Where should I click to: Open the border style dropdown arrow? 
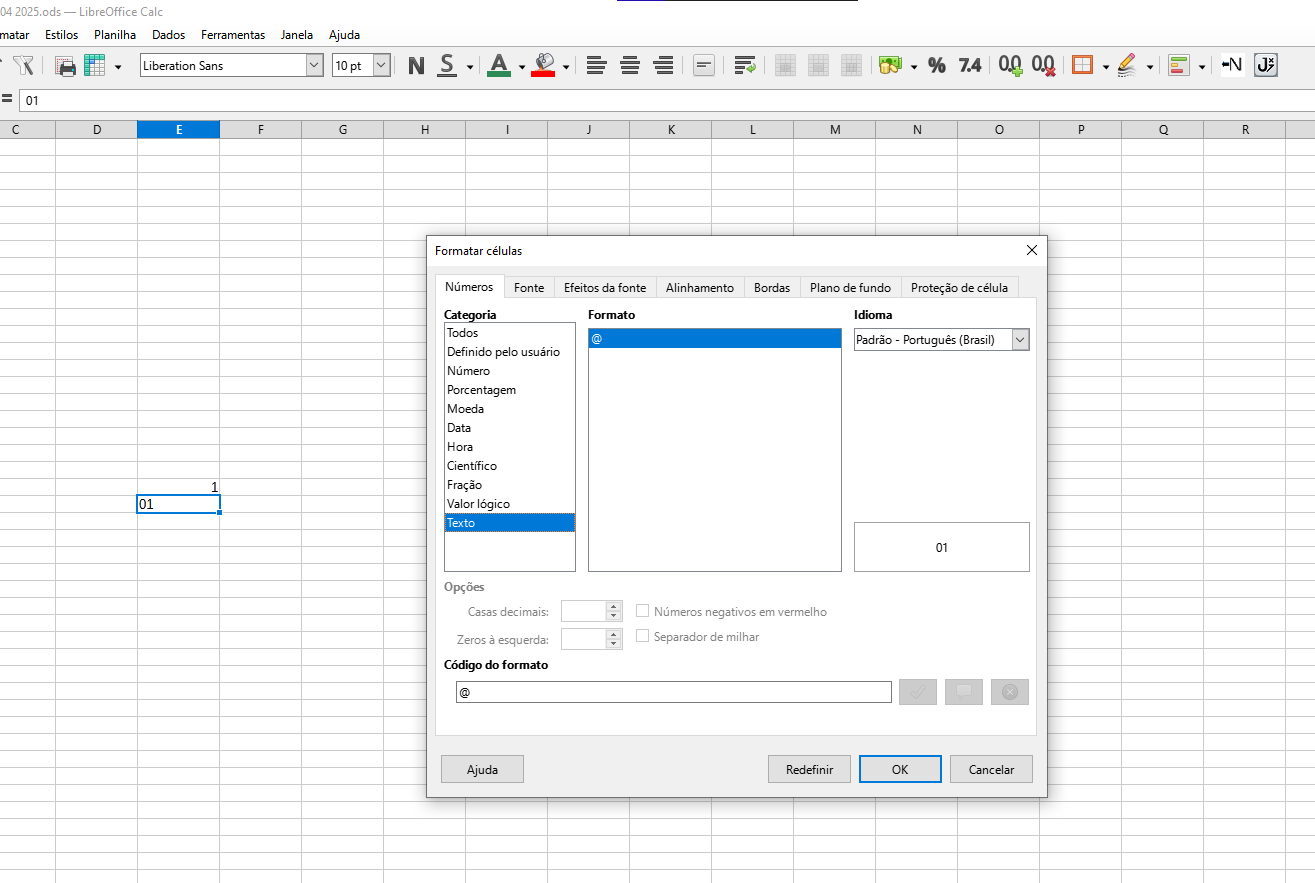[1150, 67]
